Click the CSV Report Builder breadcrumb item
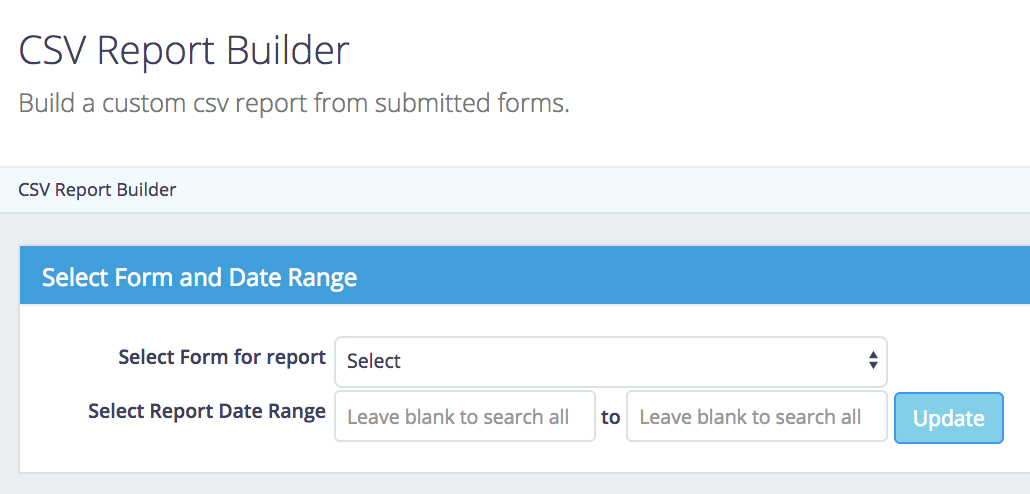 click(x=97, y=189)
